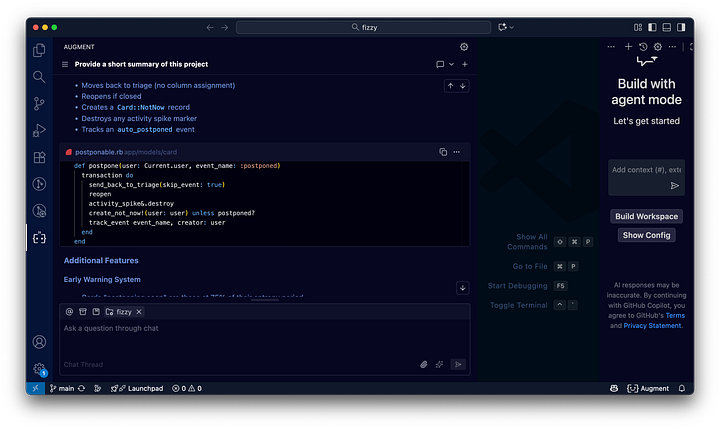Attach a file with the paperclip icon
720x429 pixels.
tap(424, 365)
